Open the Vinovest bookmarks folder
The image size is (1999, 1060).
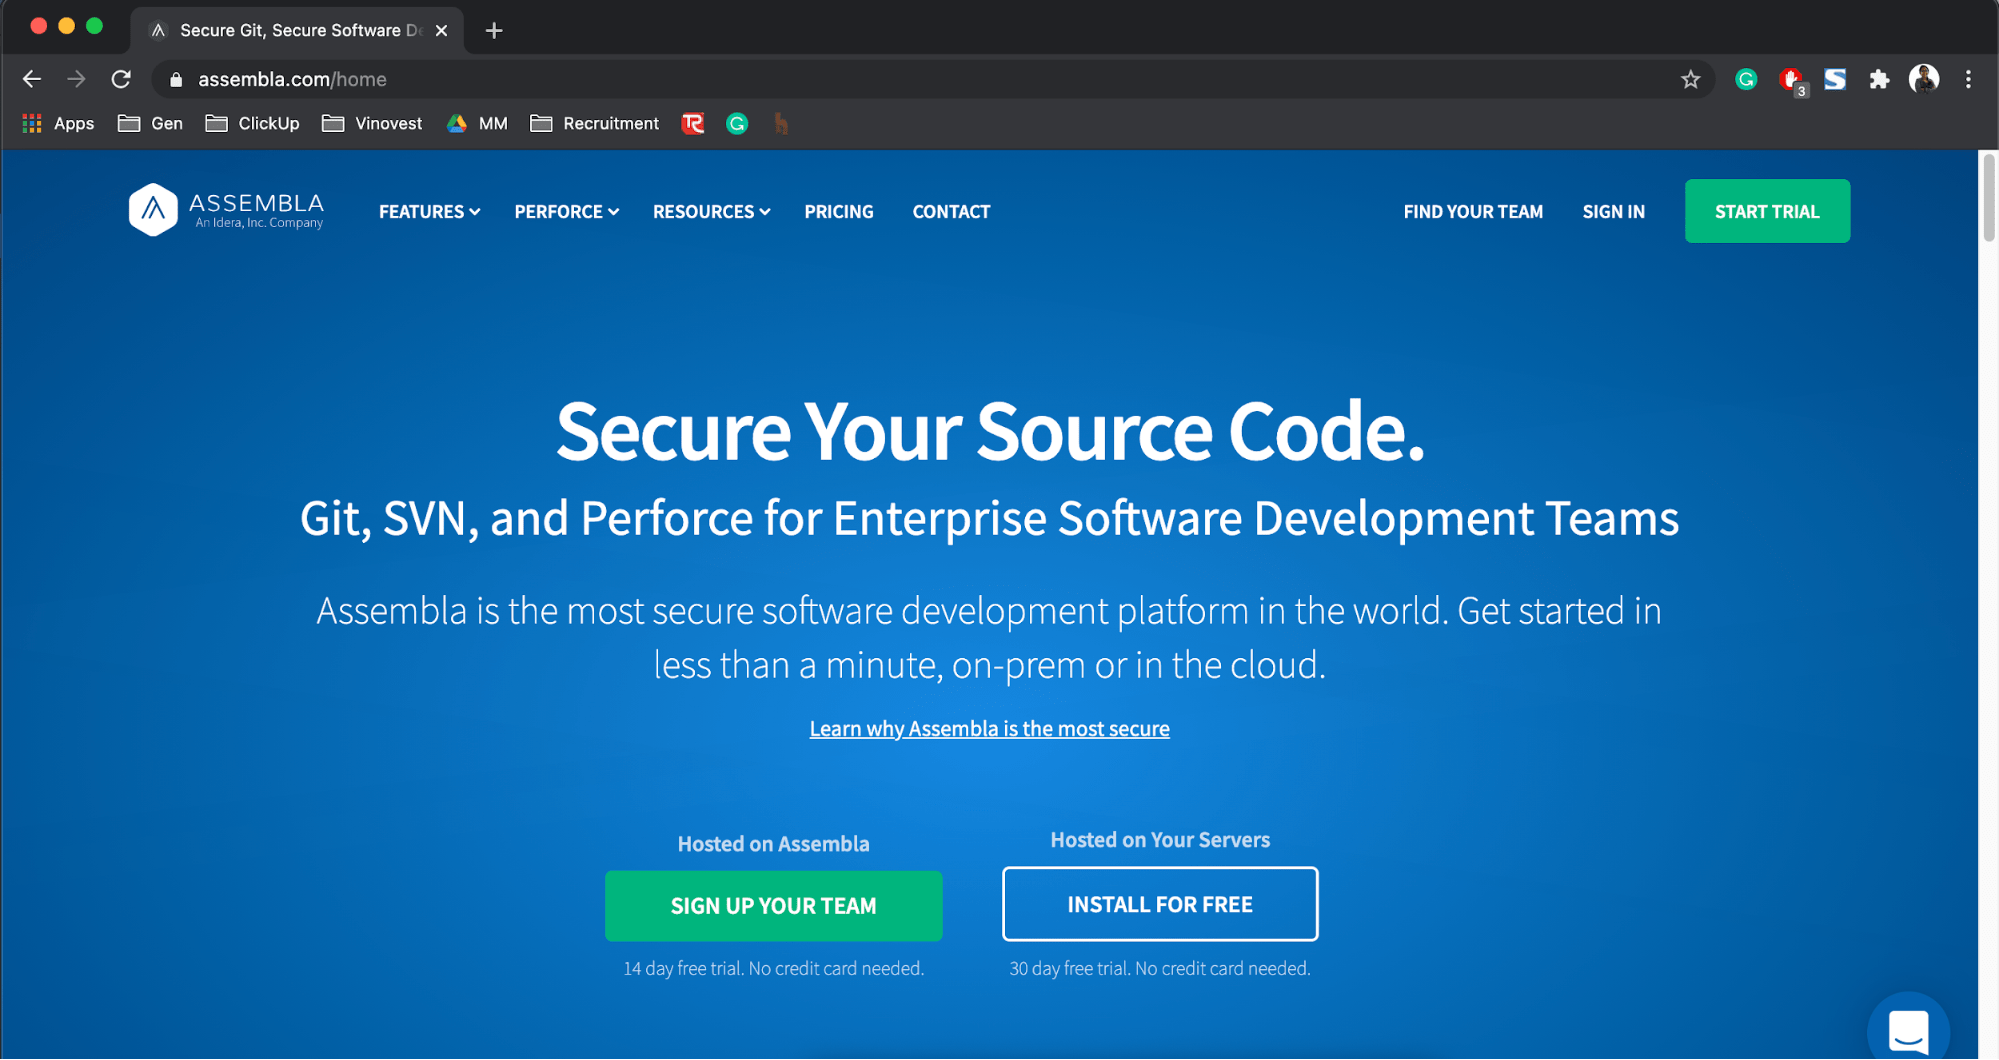click(x=372, y=123)
